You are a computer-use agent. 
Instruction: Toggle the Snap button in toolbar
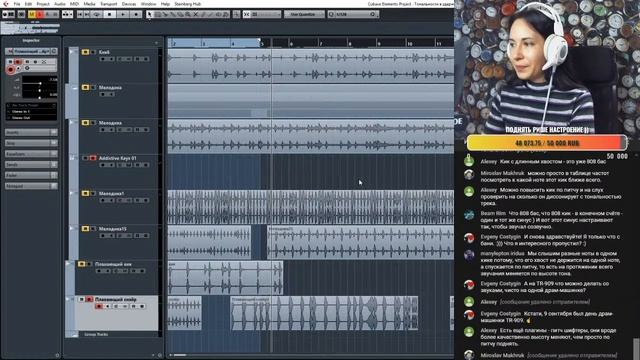coord(247,14)
